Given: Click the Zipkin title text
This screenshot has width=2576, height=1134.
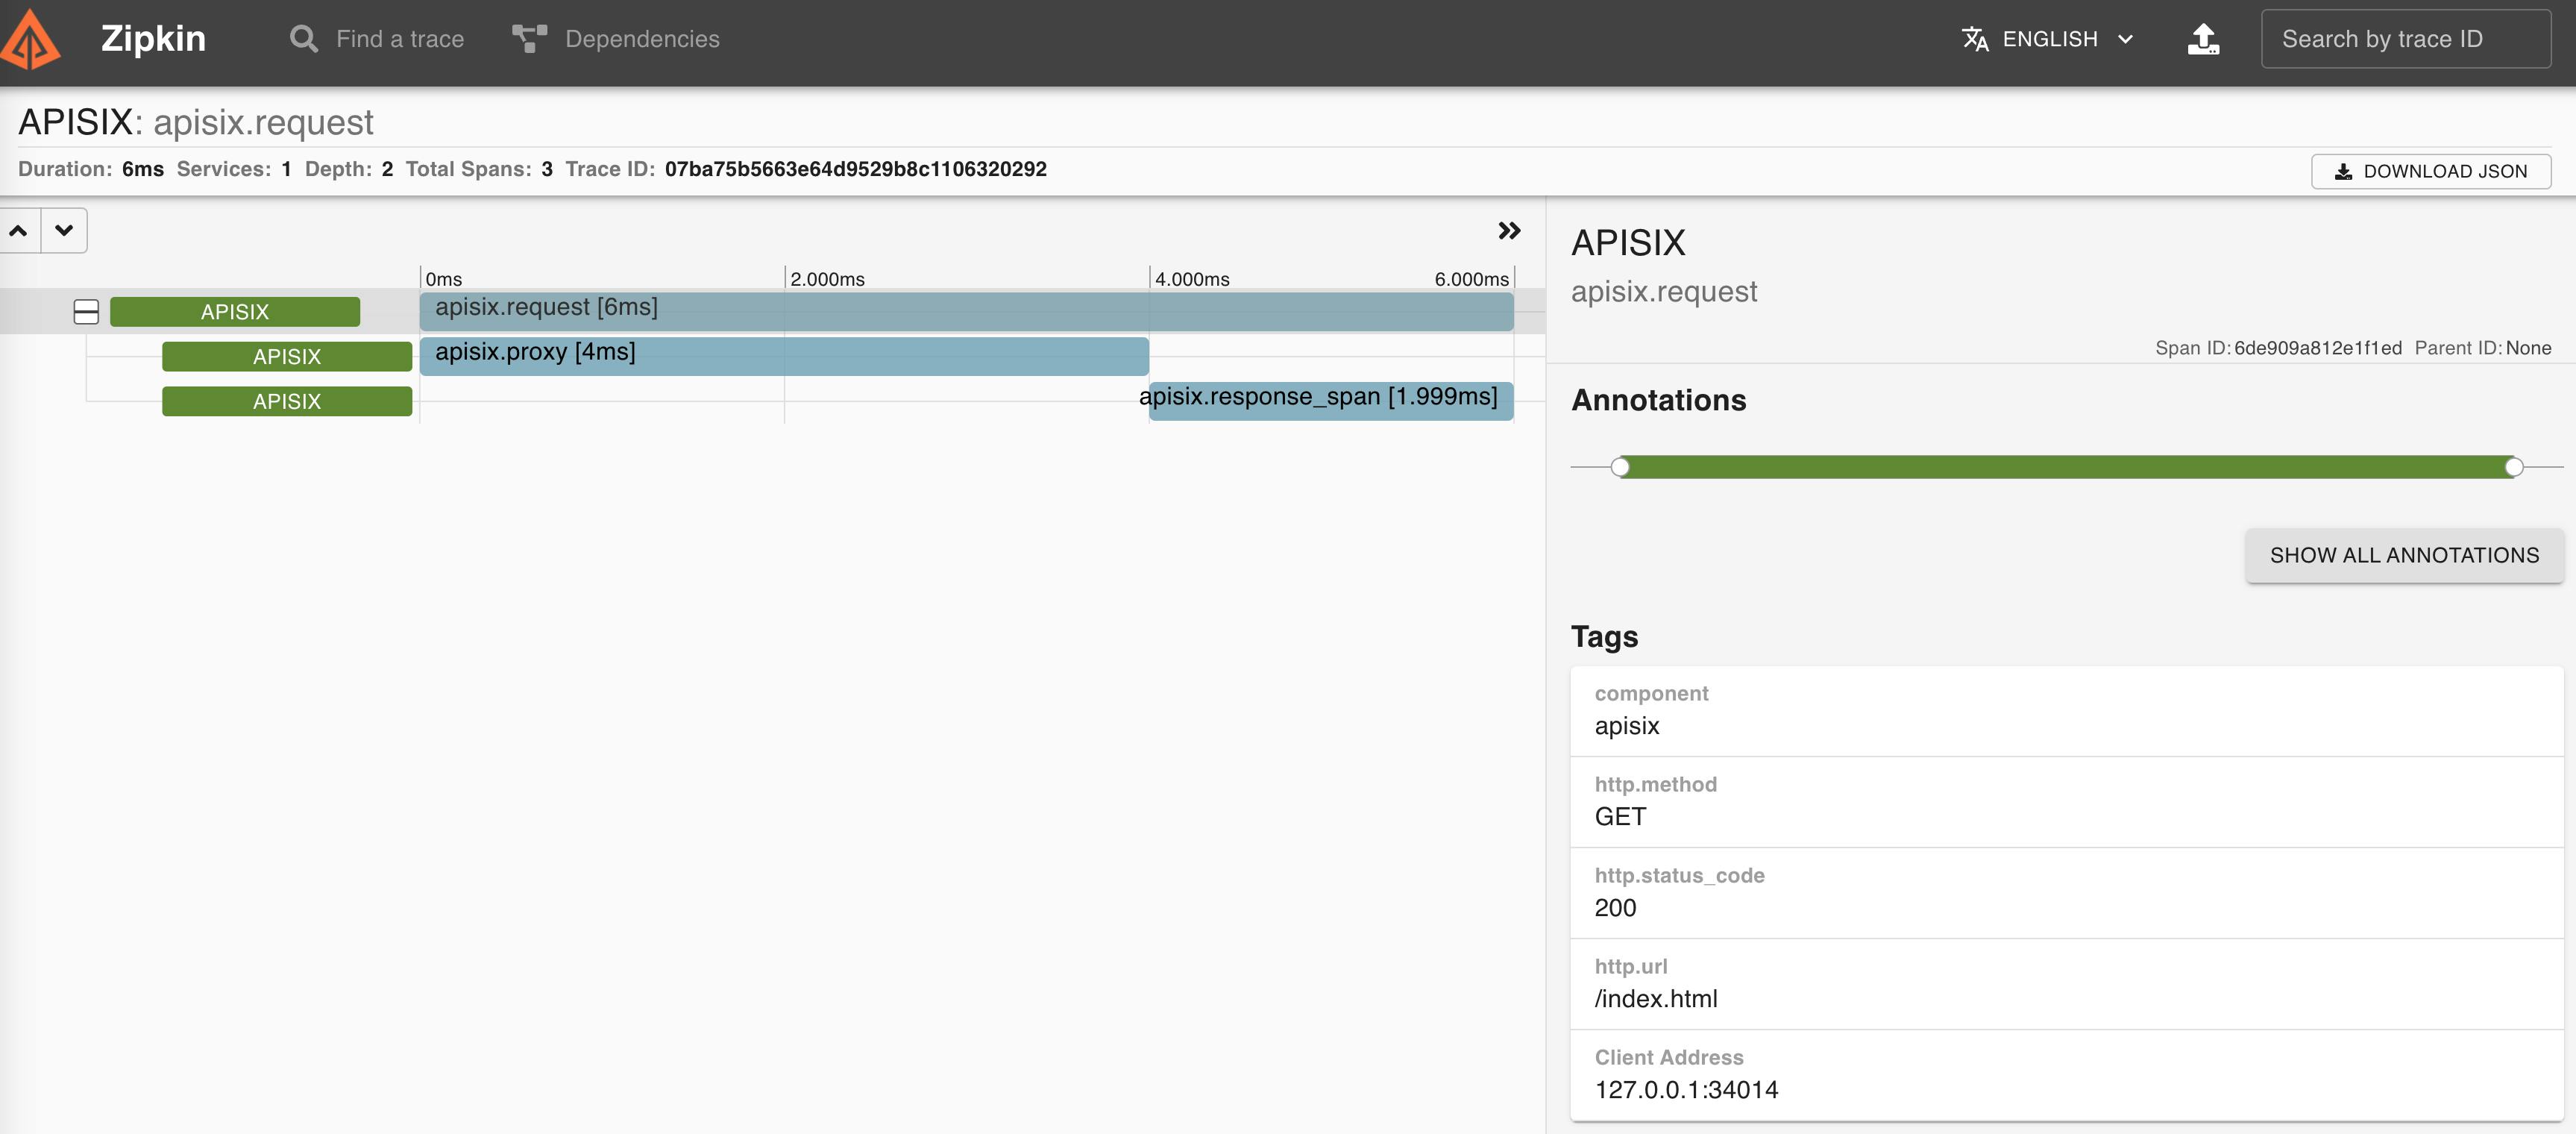Looking at the screenshot, I should (153, 39).
